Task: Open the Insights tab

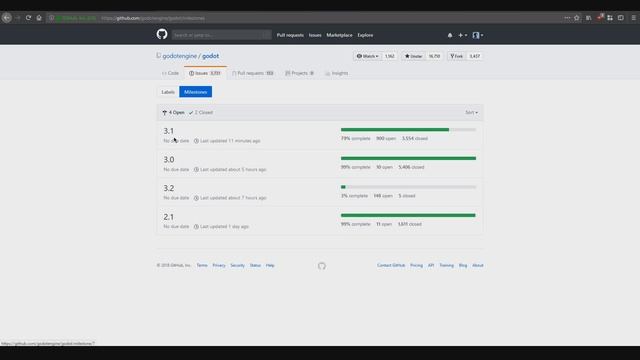Action: click(337, 73)
